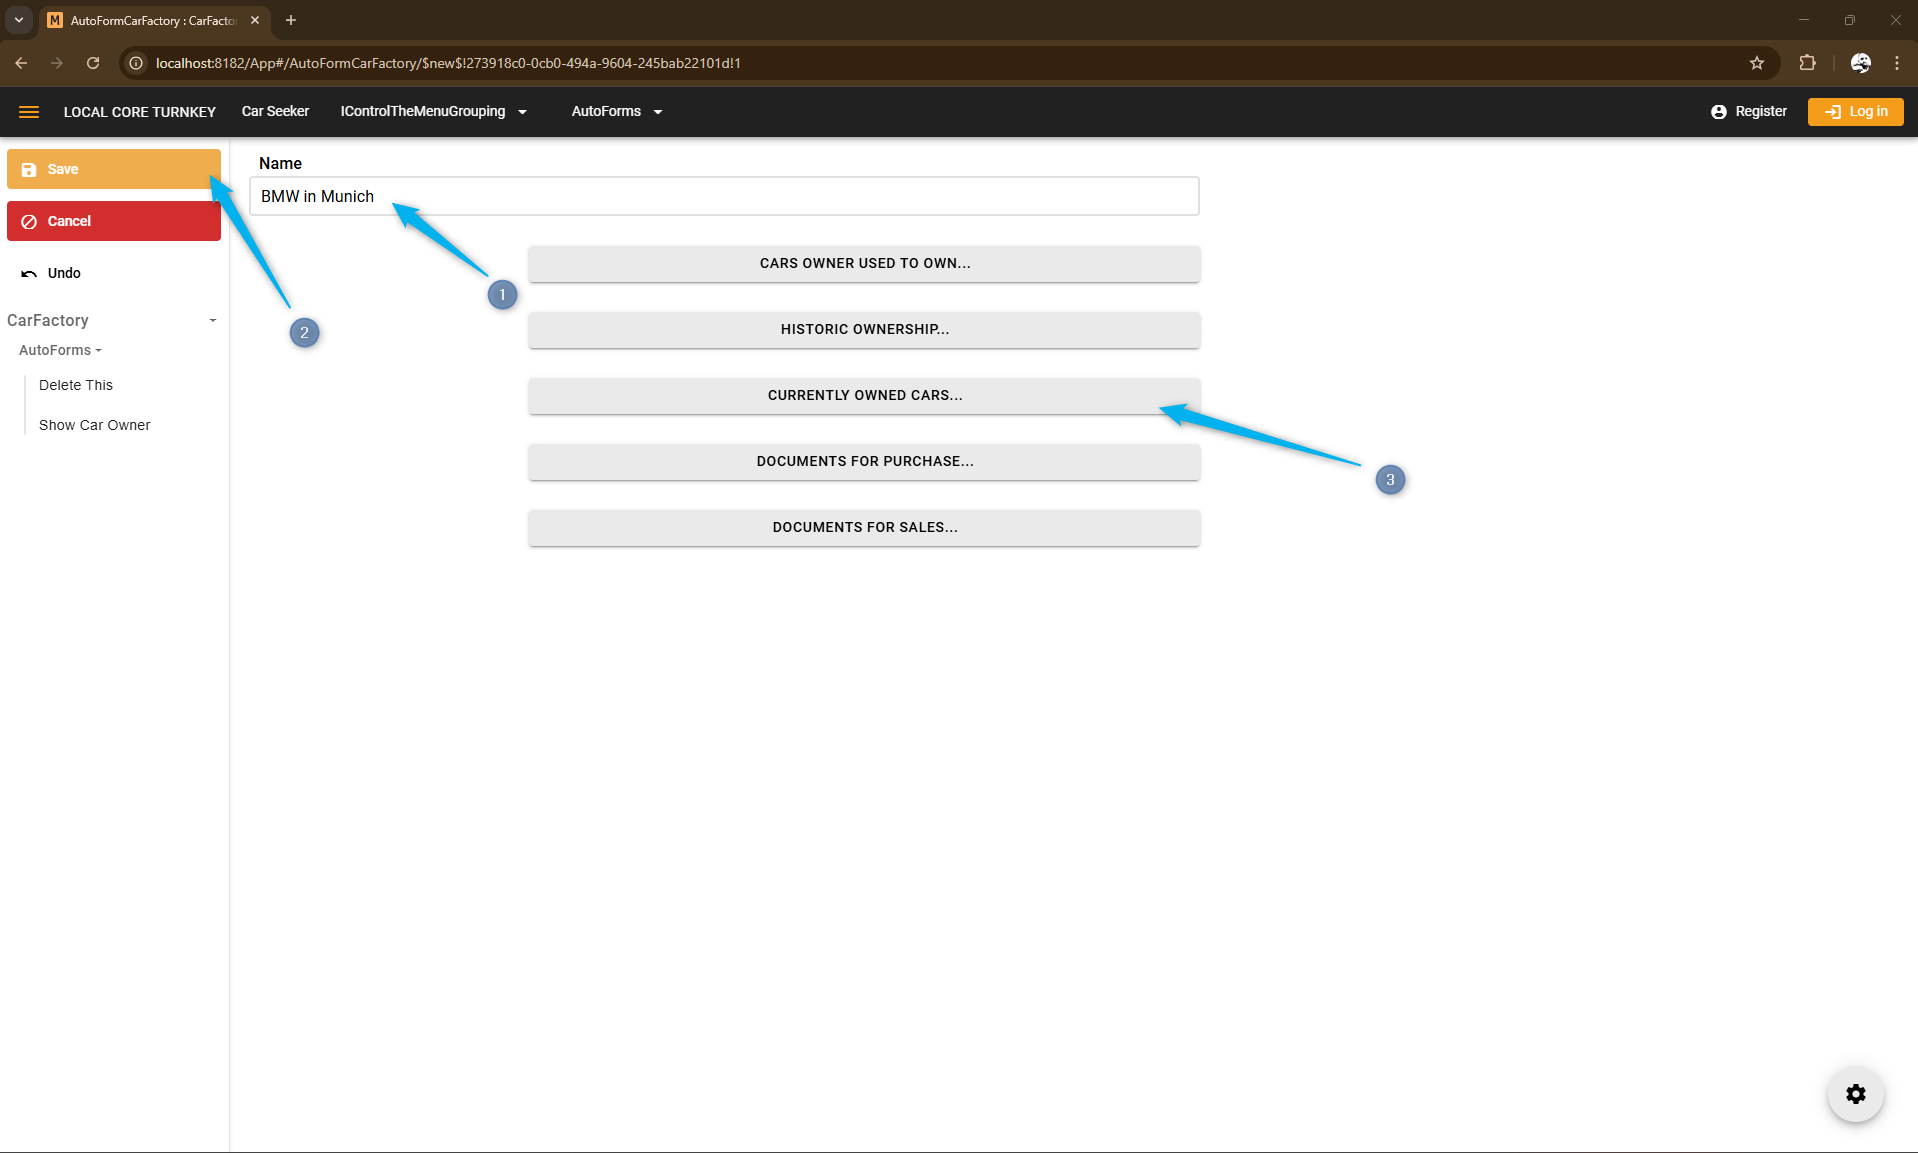
Task: Cancel the current edits
Action: (113, 221)
